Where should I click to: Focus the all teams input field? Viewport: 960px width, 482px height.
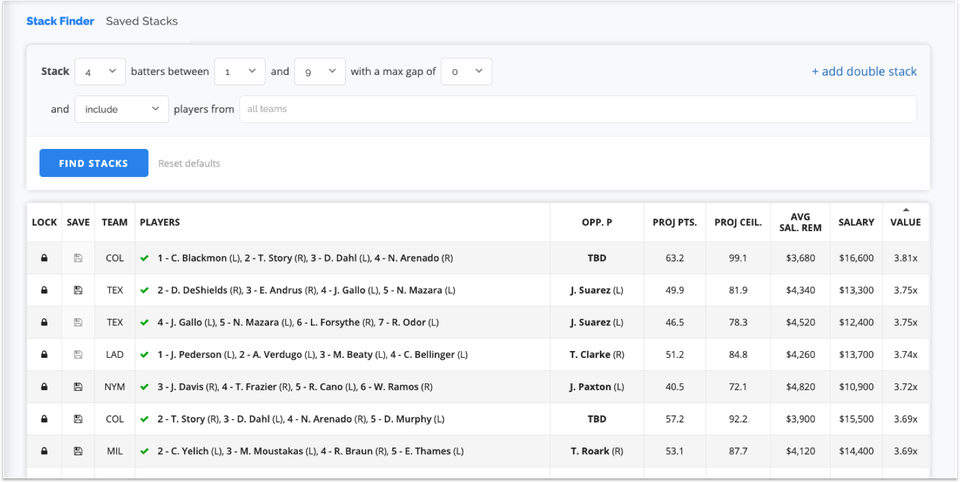tap(578, 109)
